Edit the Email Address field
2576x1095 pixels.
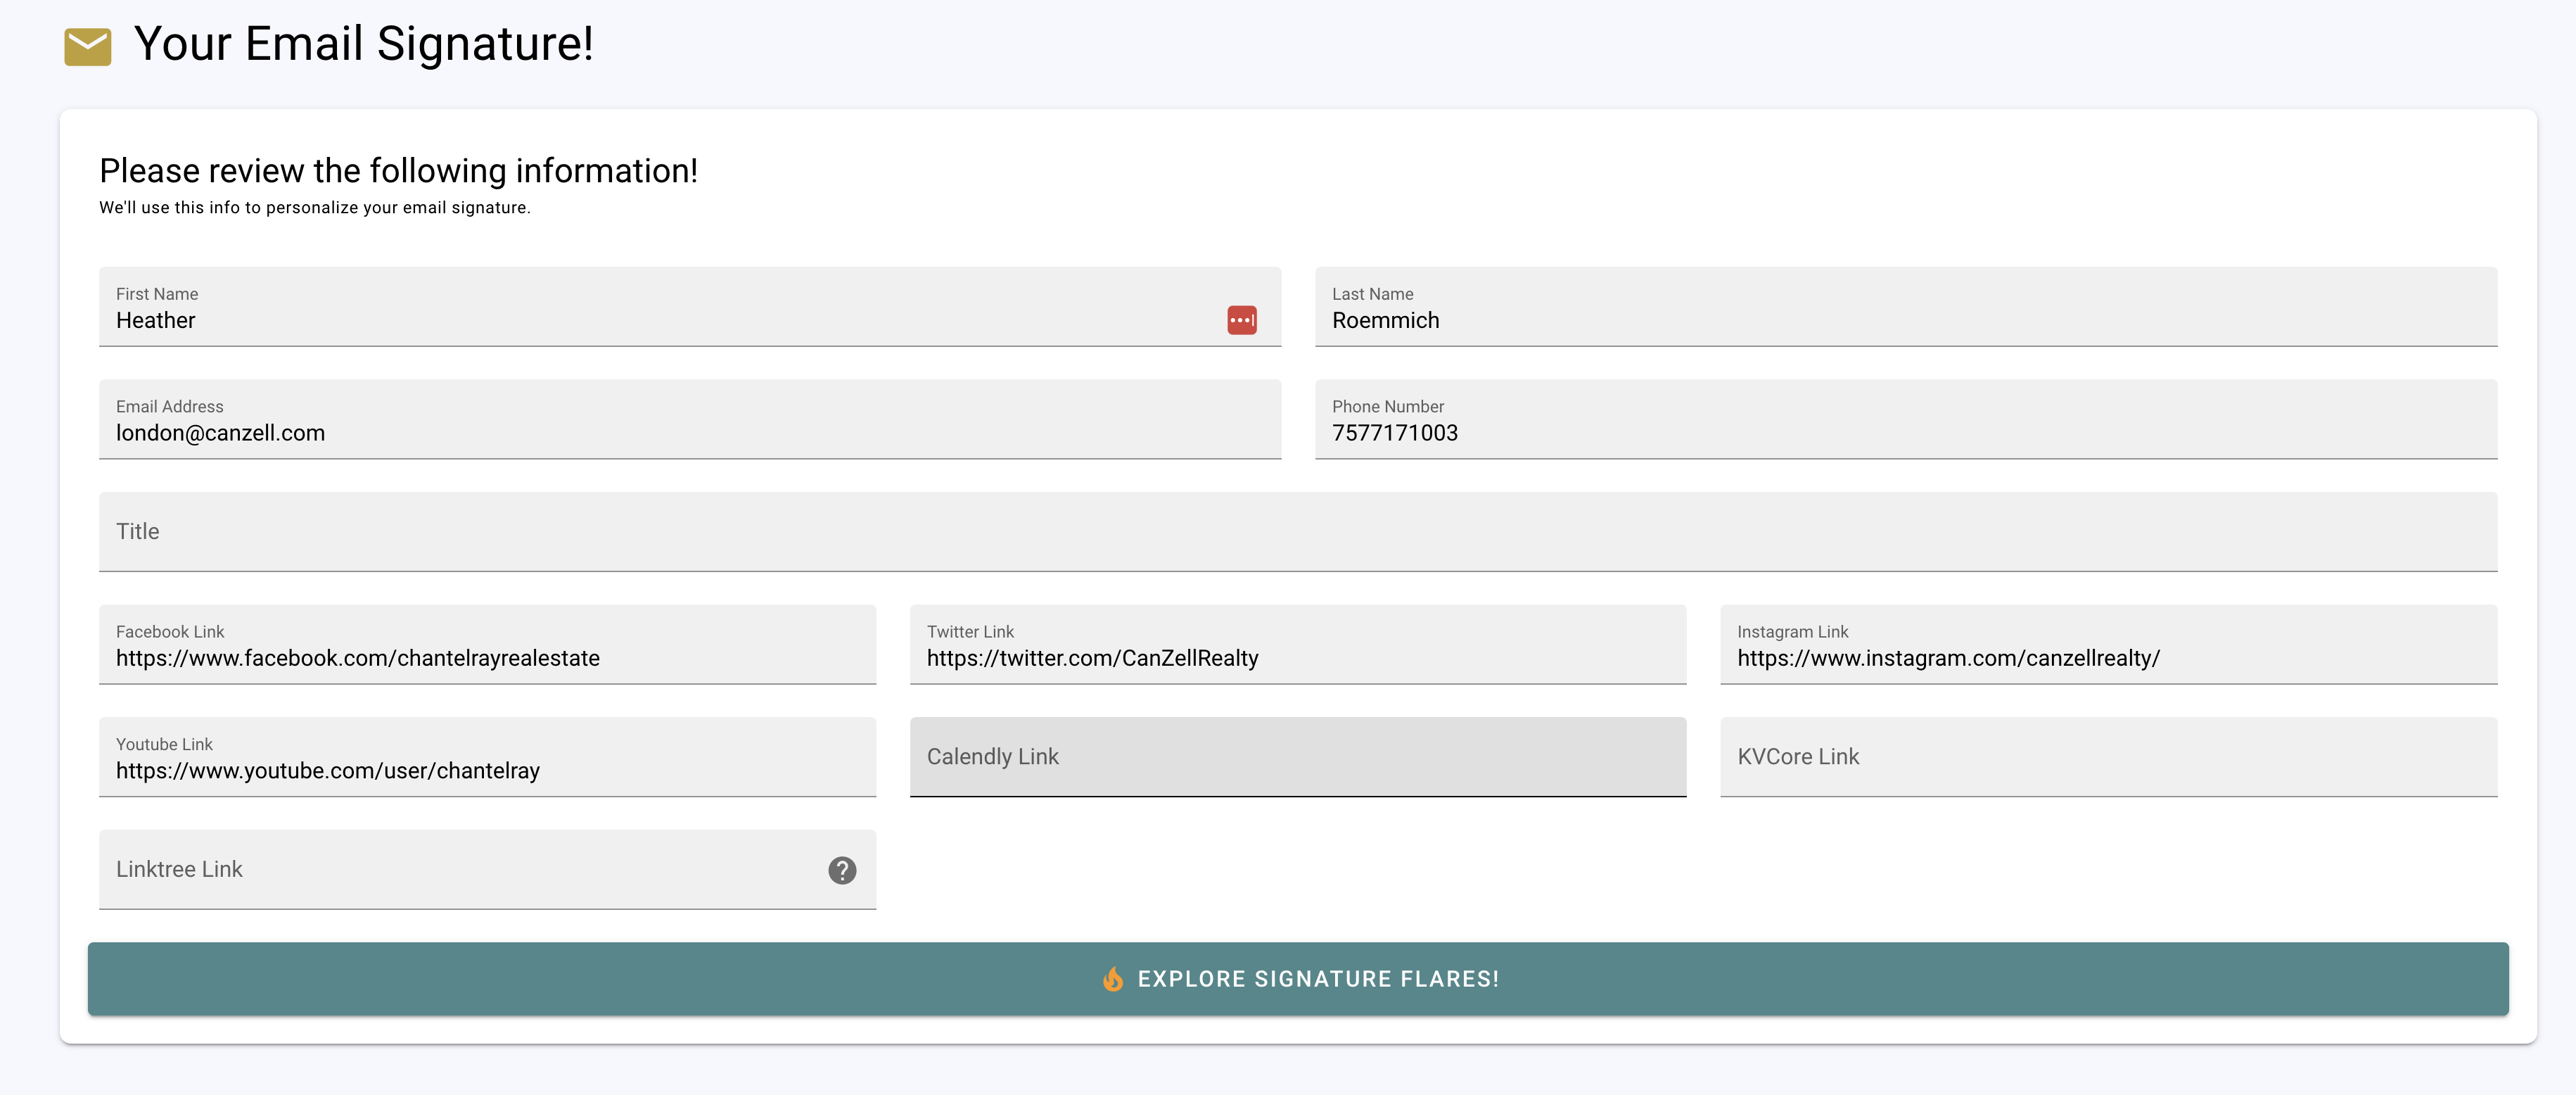(690, 419)
